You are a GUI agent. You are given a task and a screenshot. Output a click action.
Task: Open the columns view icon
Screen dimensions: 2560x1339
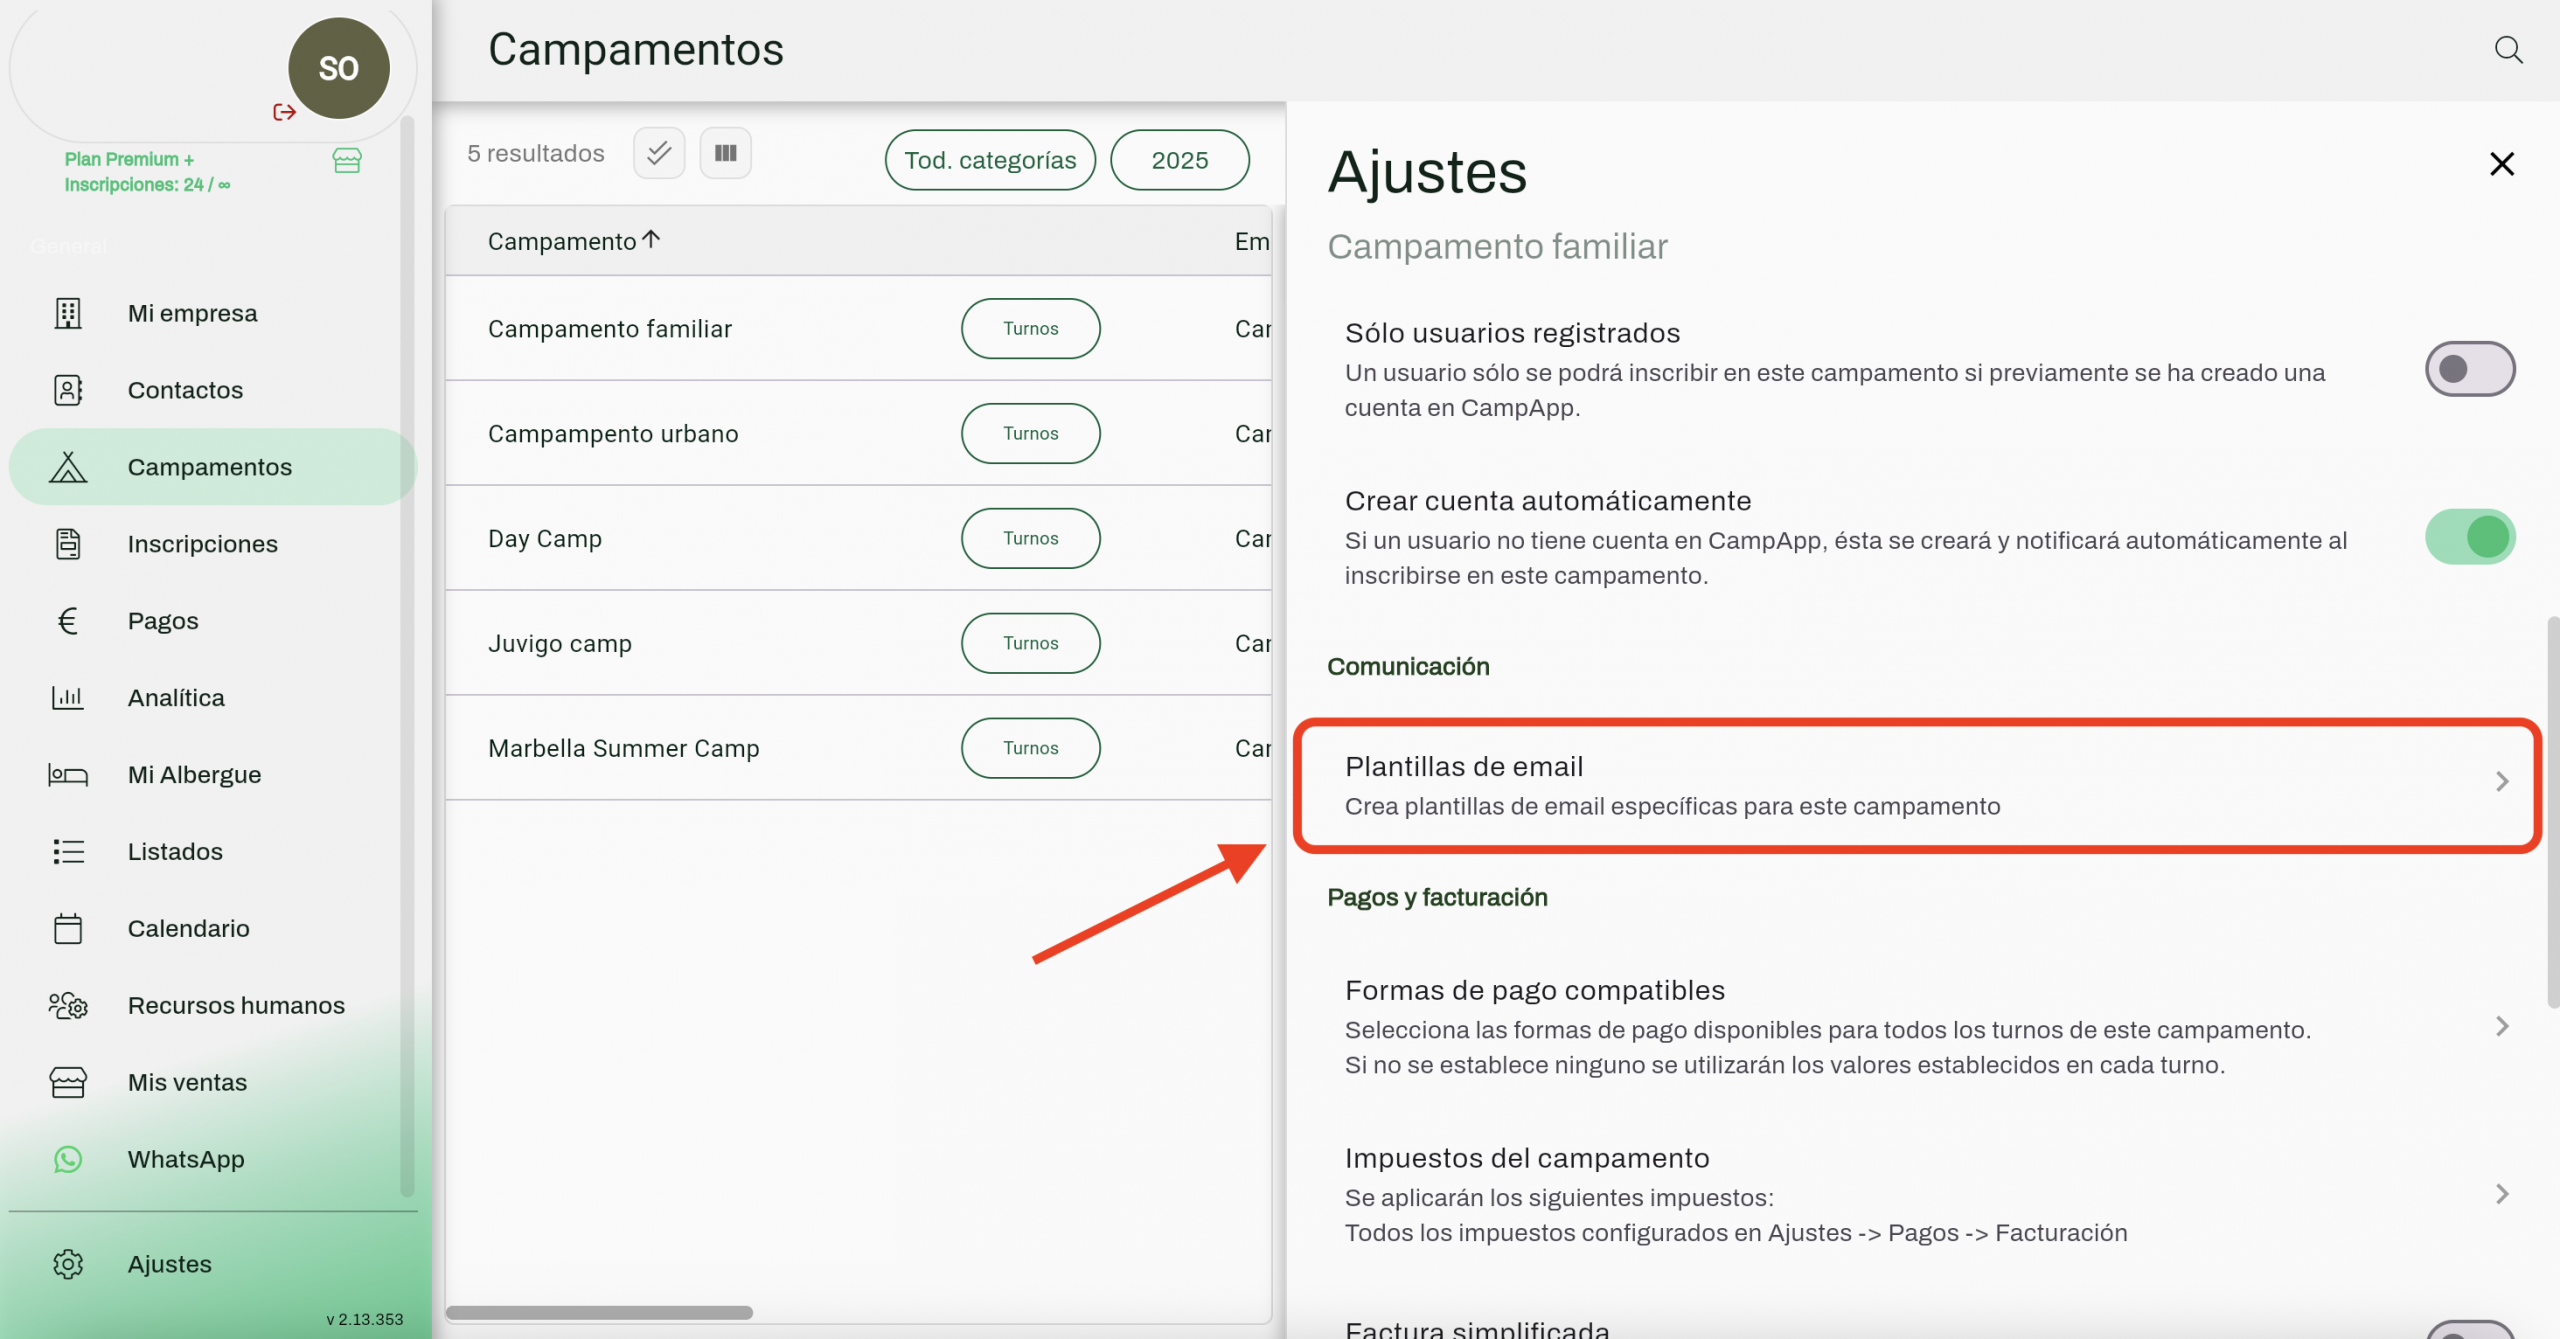tap(725, 153)
